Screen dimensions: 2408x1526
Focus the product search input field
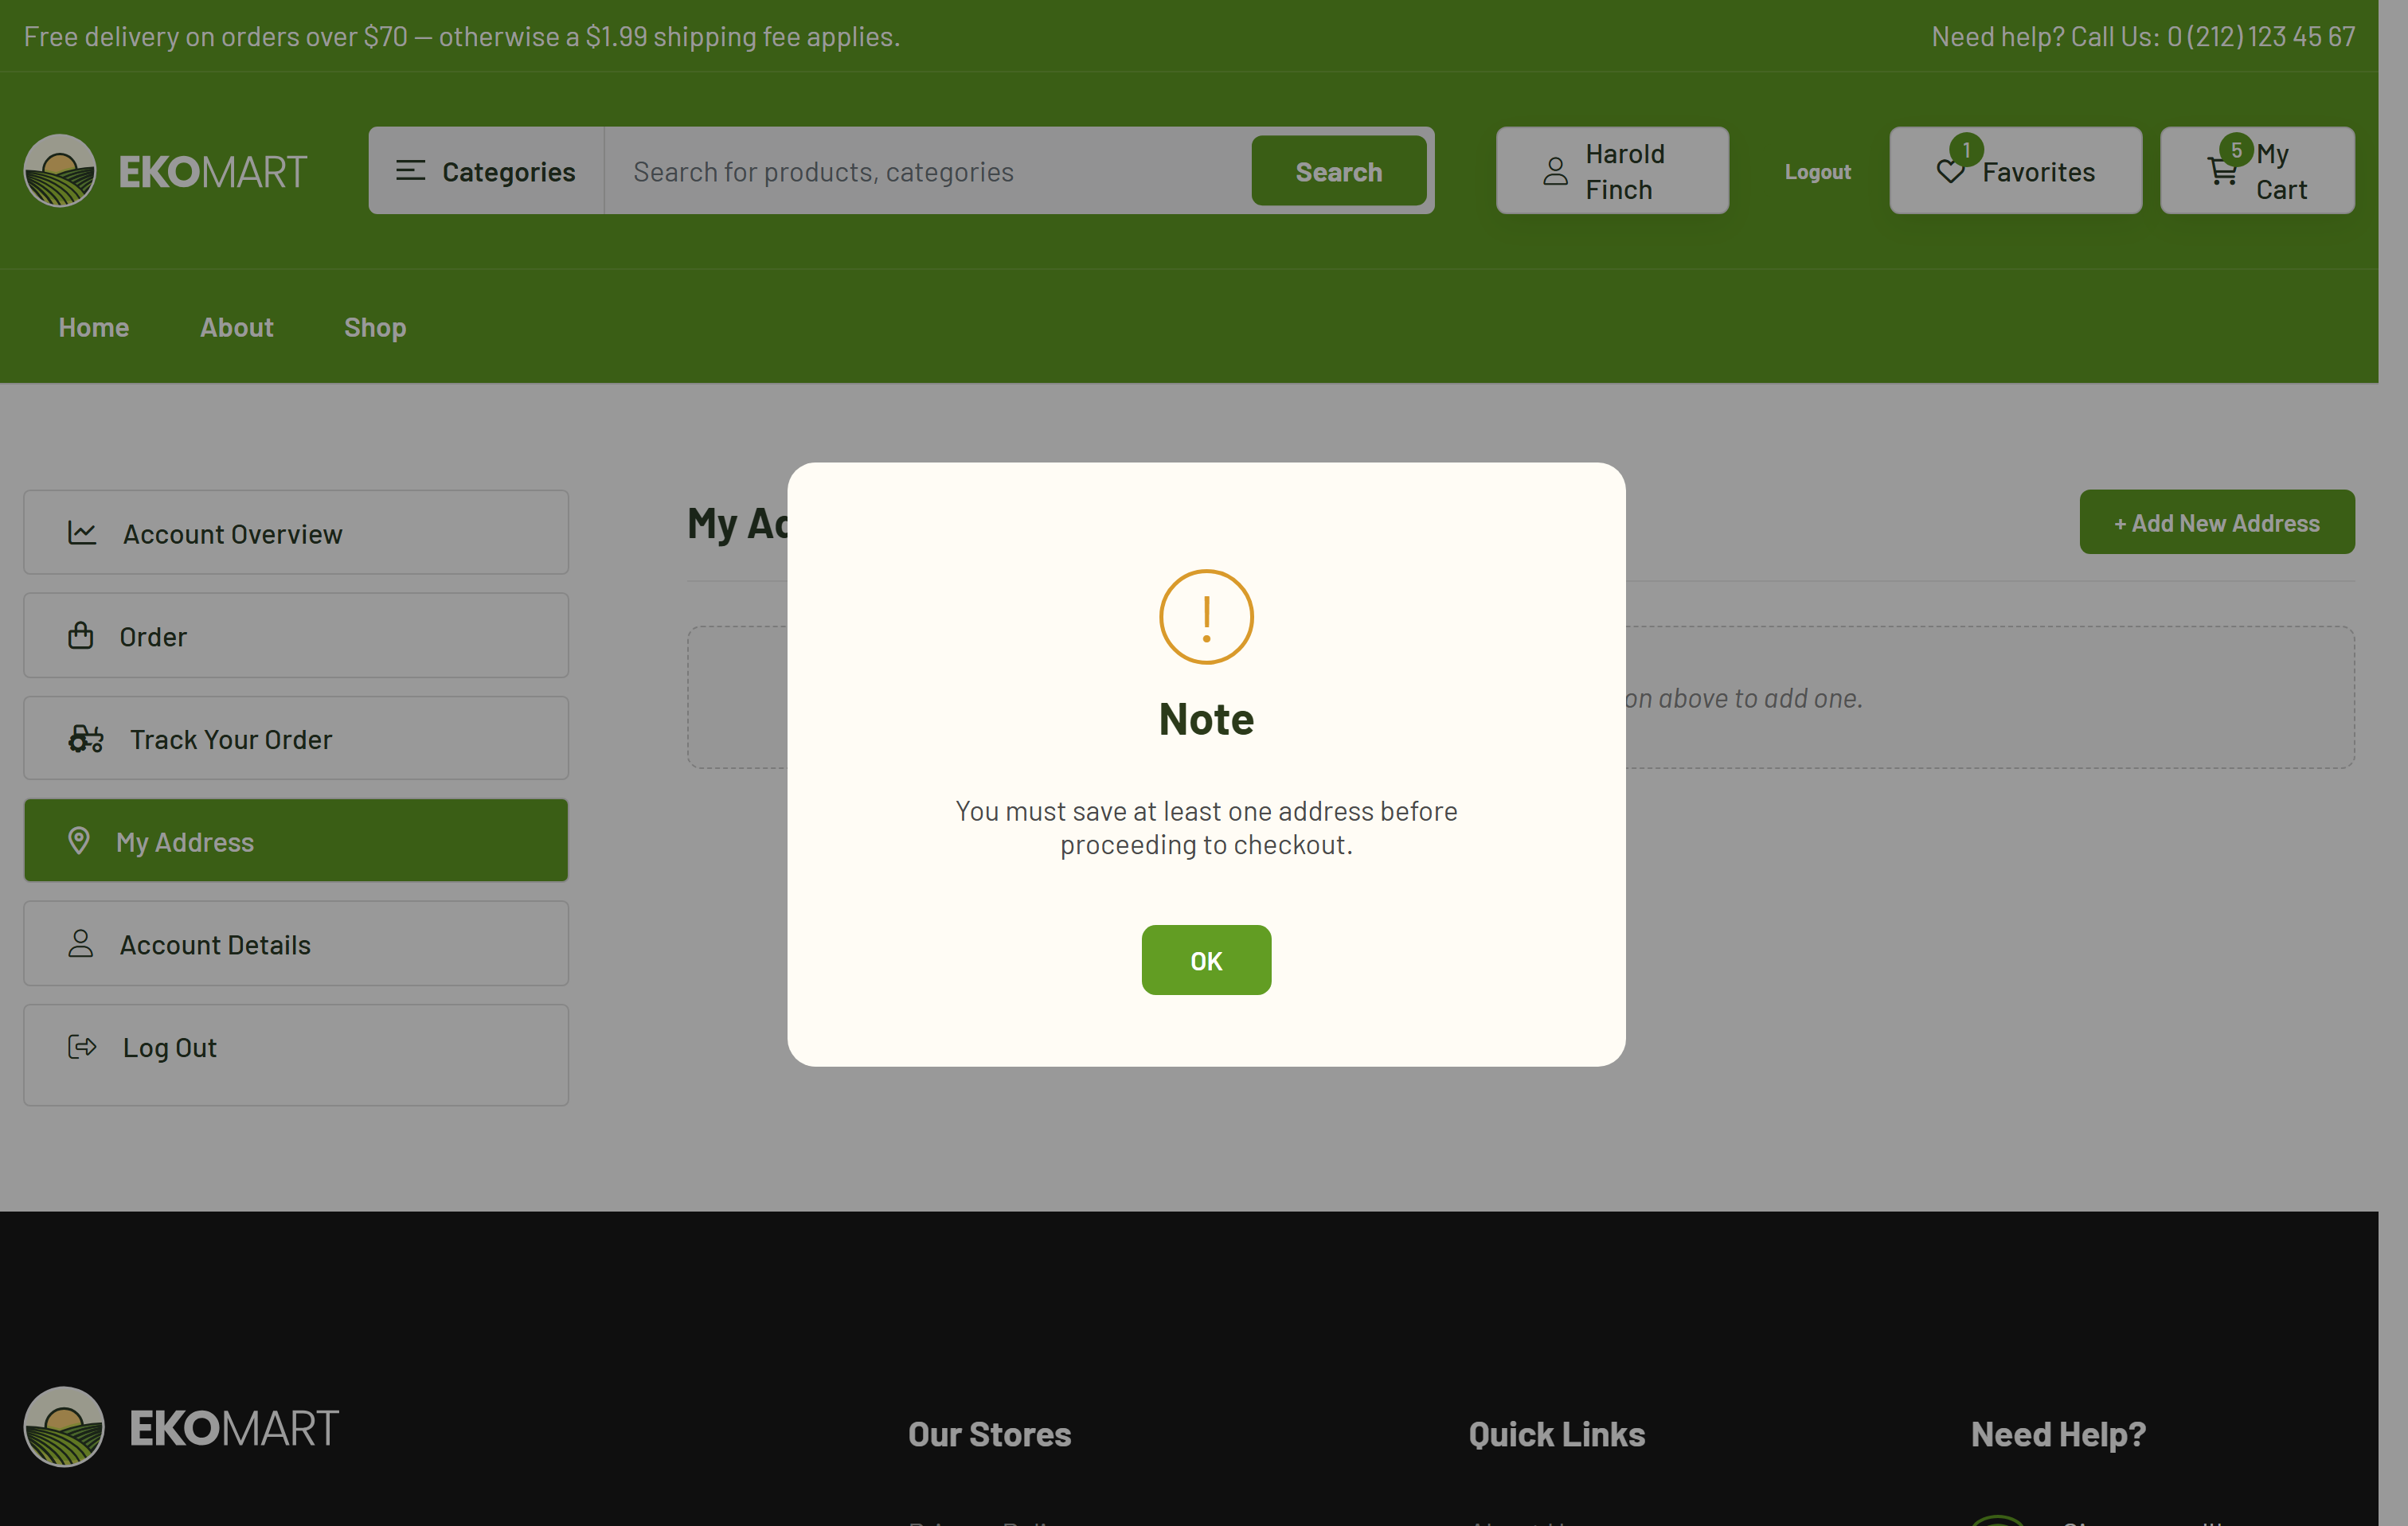pos(928,171)
